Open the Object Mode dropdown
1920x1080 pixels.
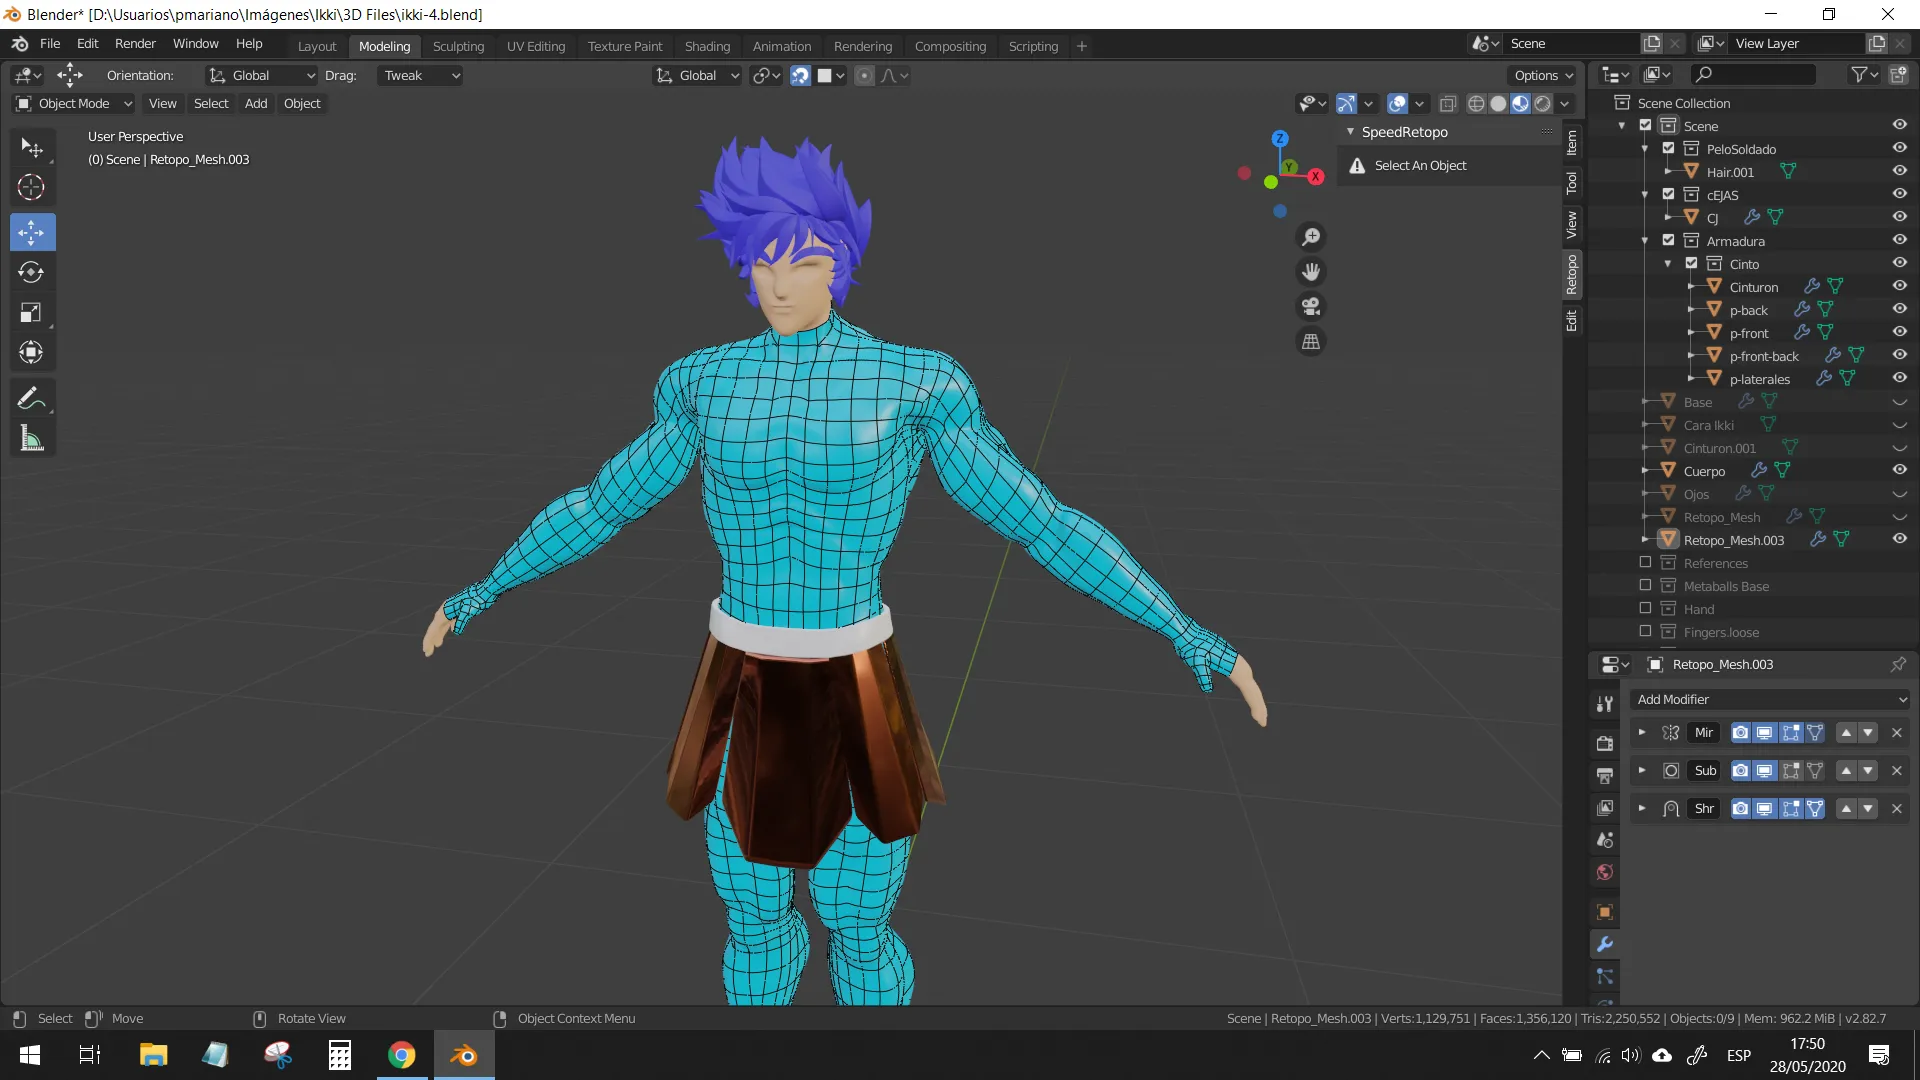(x=74, y=104)
